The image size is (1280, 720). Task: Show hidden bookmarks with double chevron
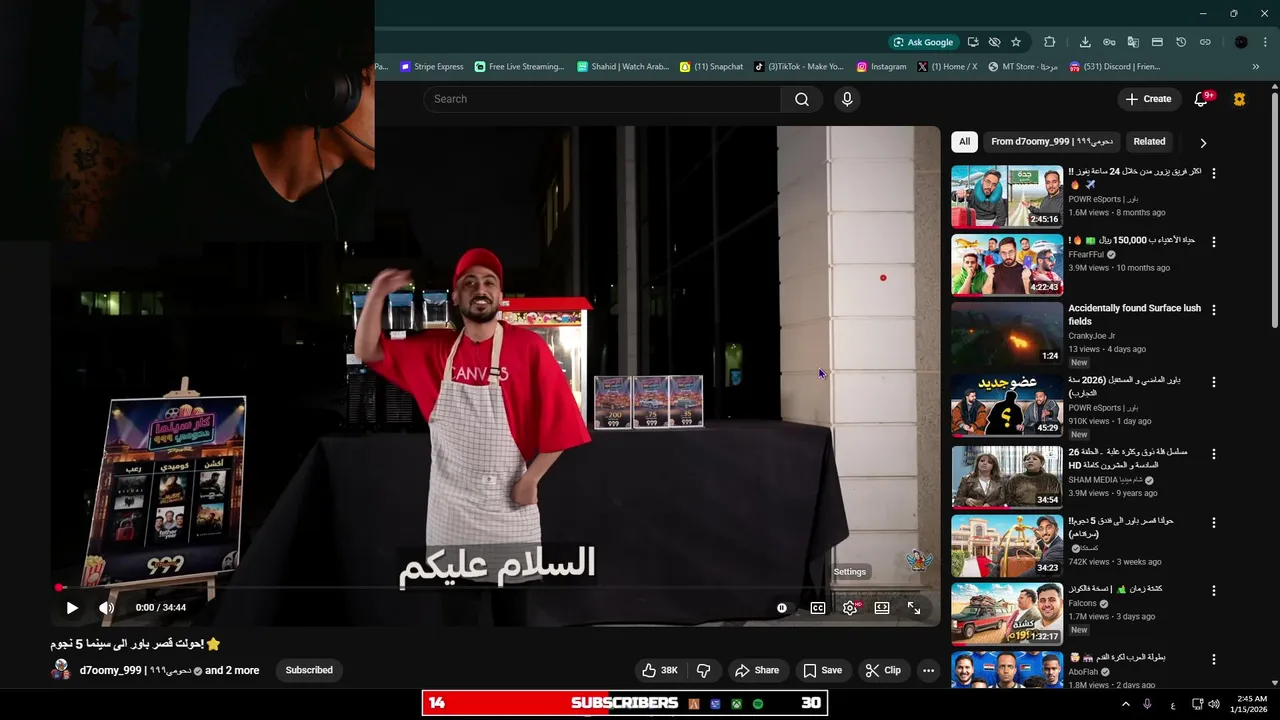point(1256,67)
